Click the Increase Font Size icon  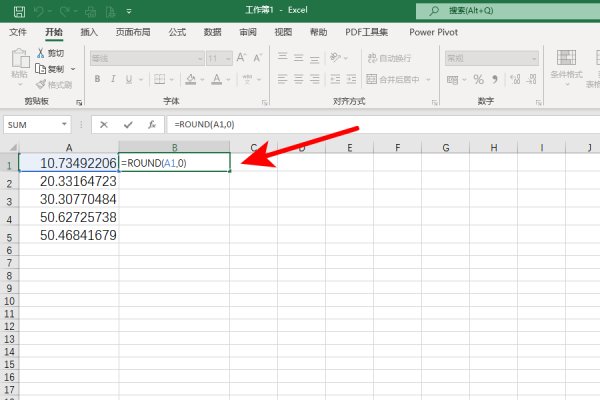(x=241, y=58)
